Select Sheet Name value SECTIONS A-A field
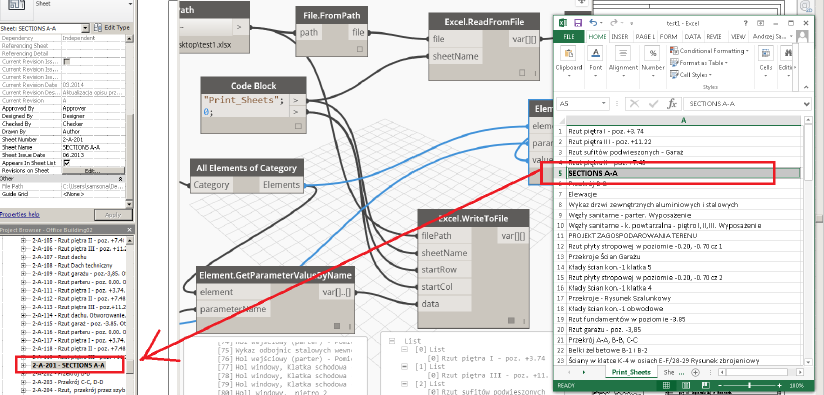Viewport: 824px width, 395px height. pos(93,148)
